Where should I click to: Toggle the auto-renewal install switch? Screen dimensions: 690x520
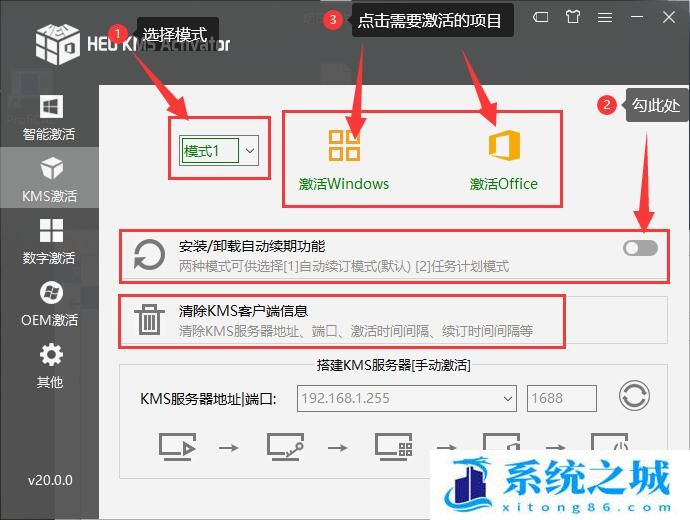[x=640, y=248]
